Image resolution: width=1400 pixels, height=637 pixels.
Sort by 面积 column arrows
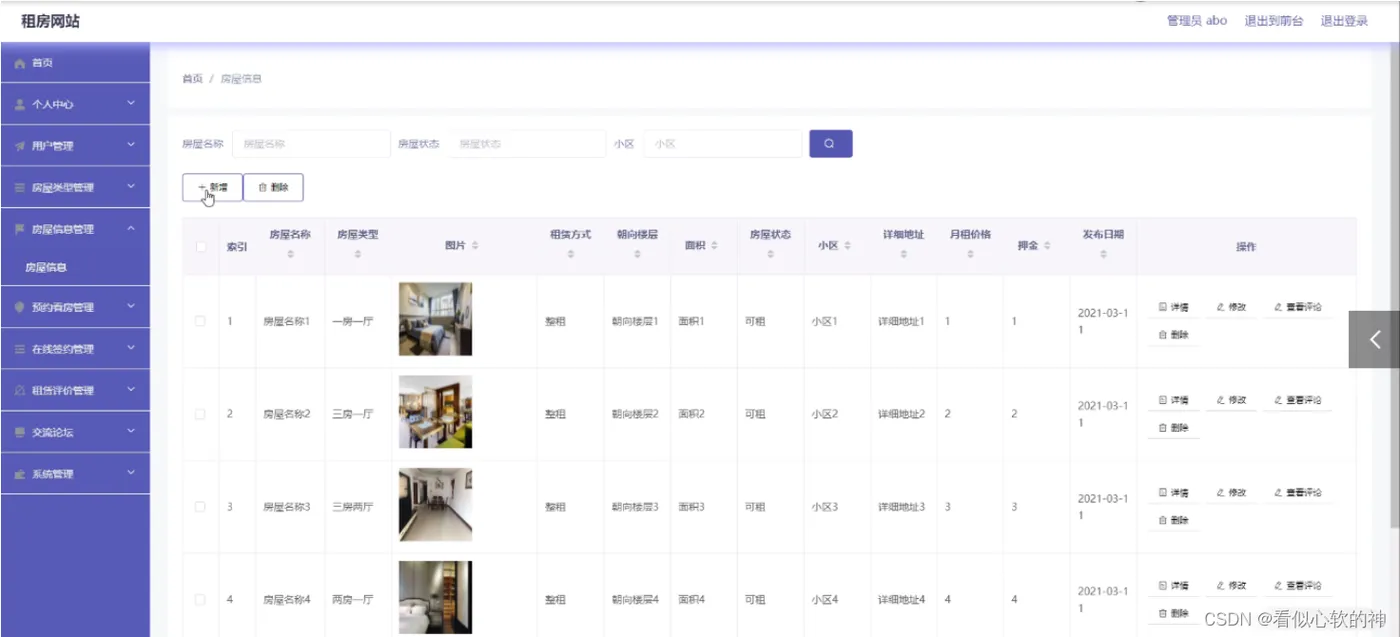pos(714,246)
